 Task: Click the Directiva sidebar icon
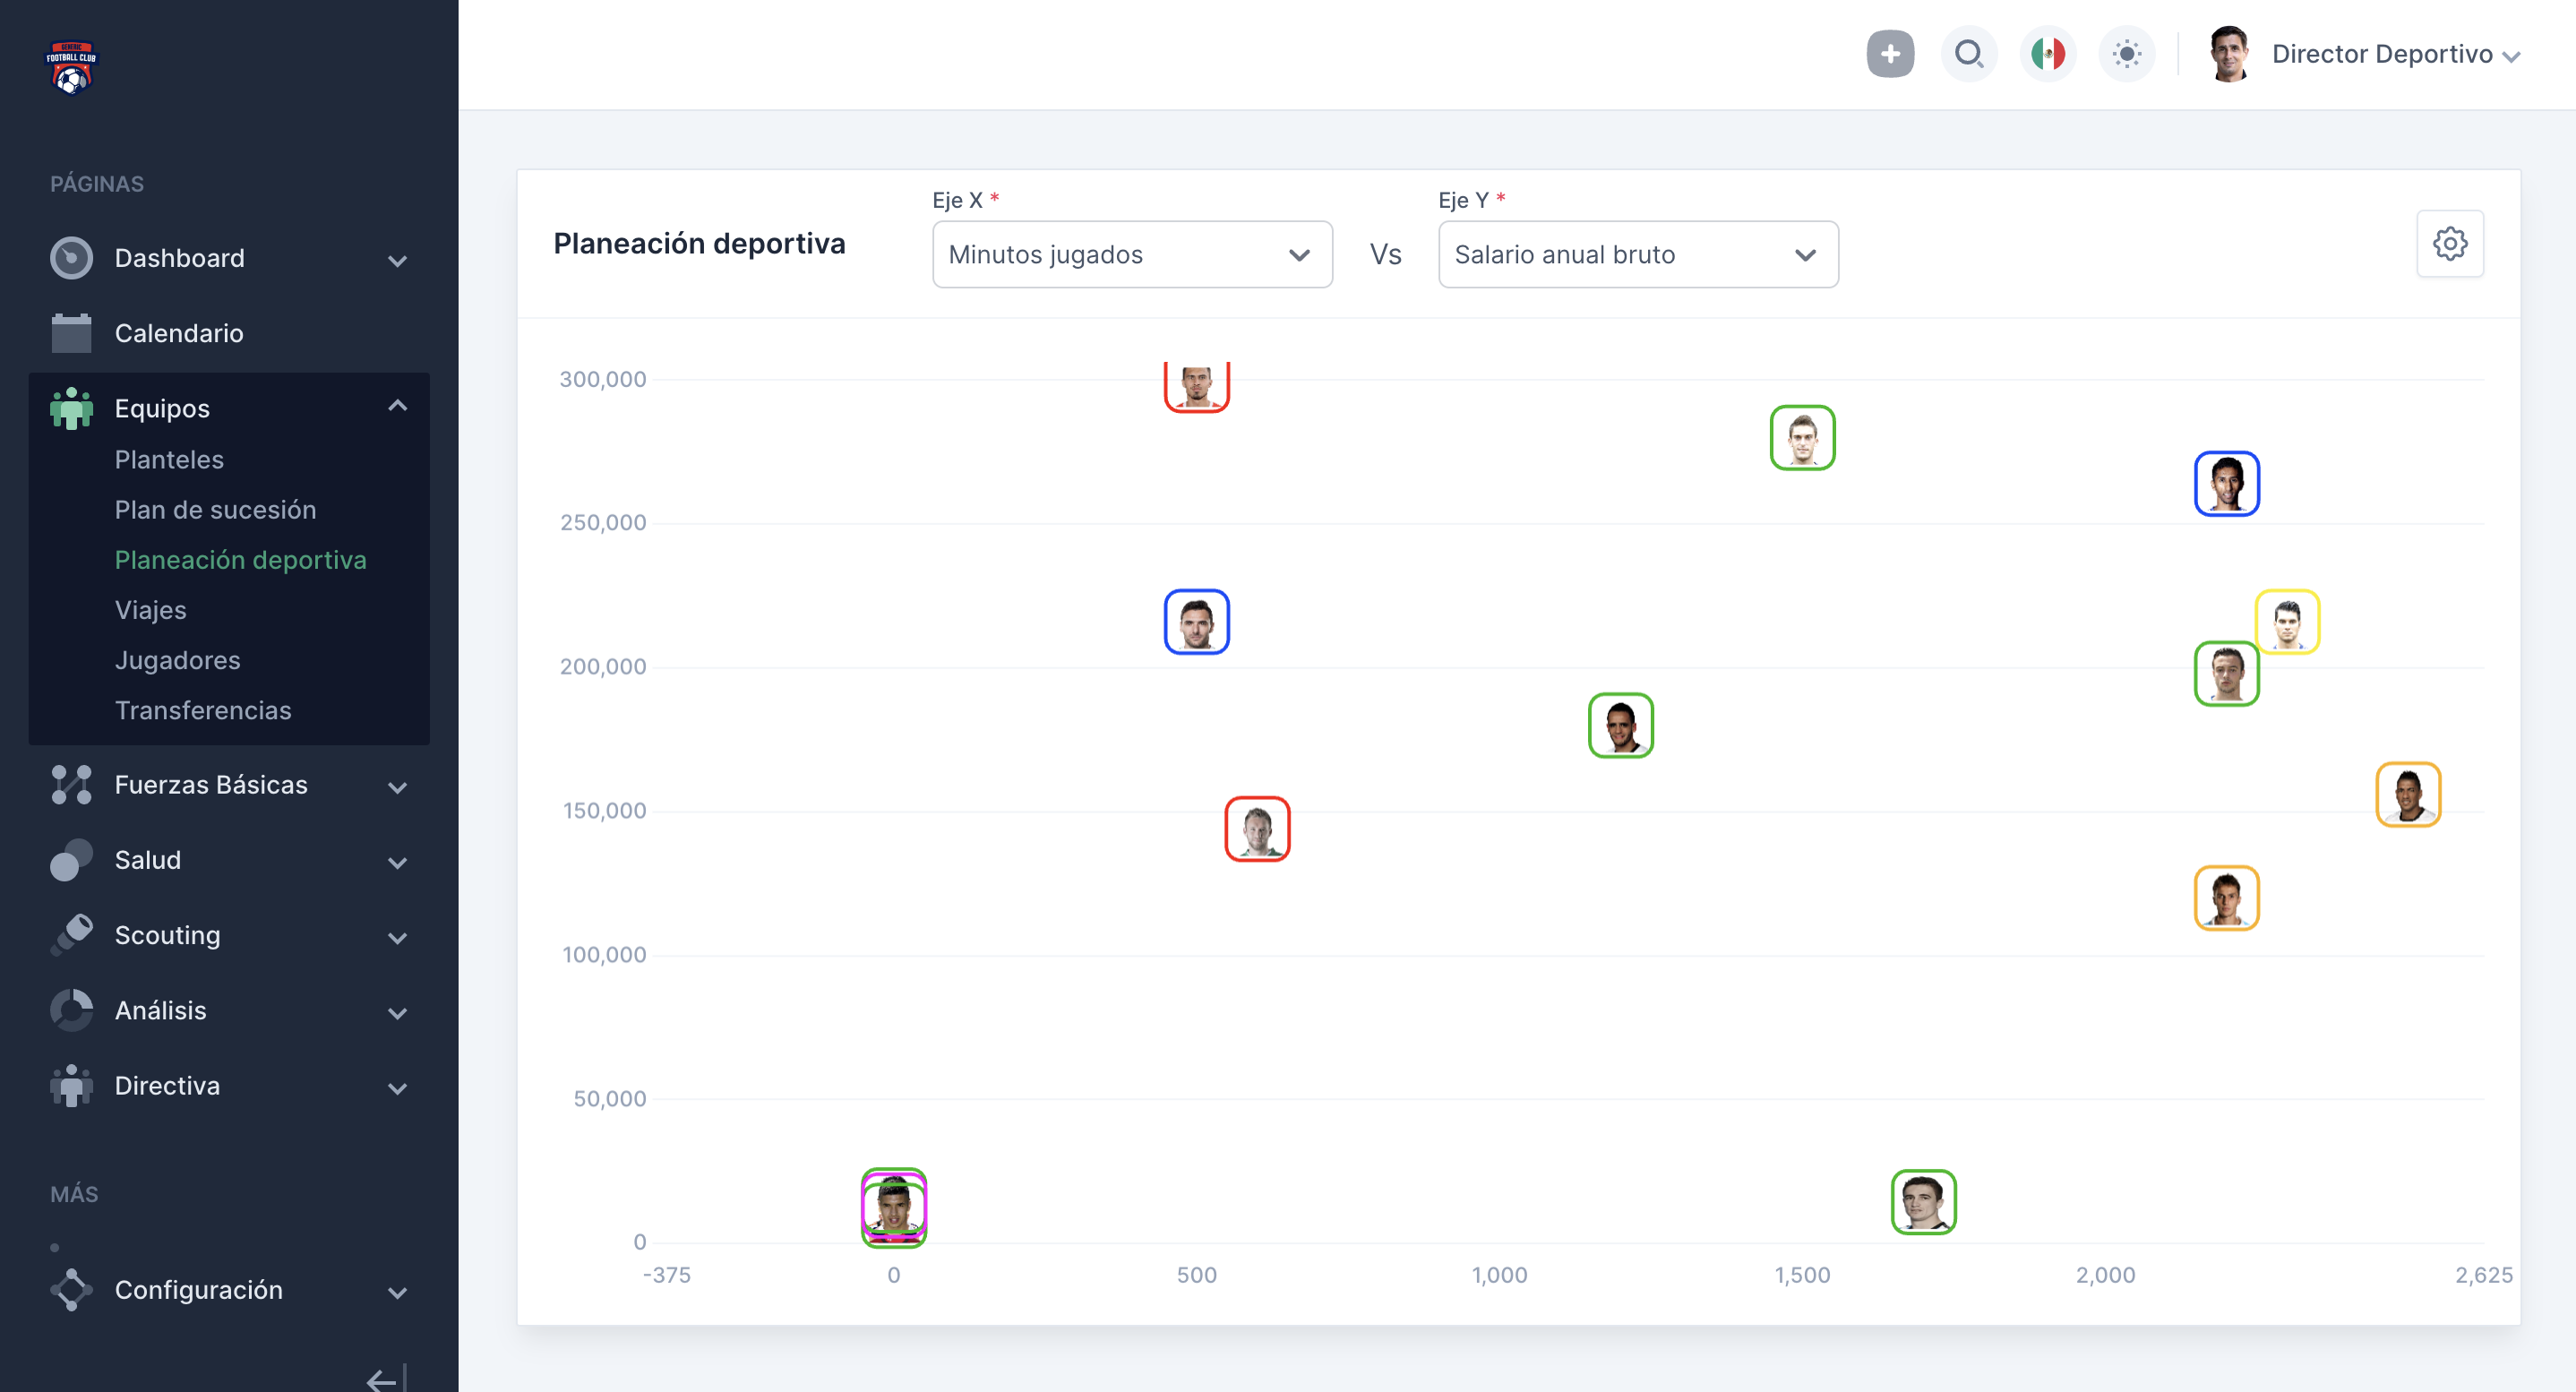coord(70,1087)
